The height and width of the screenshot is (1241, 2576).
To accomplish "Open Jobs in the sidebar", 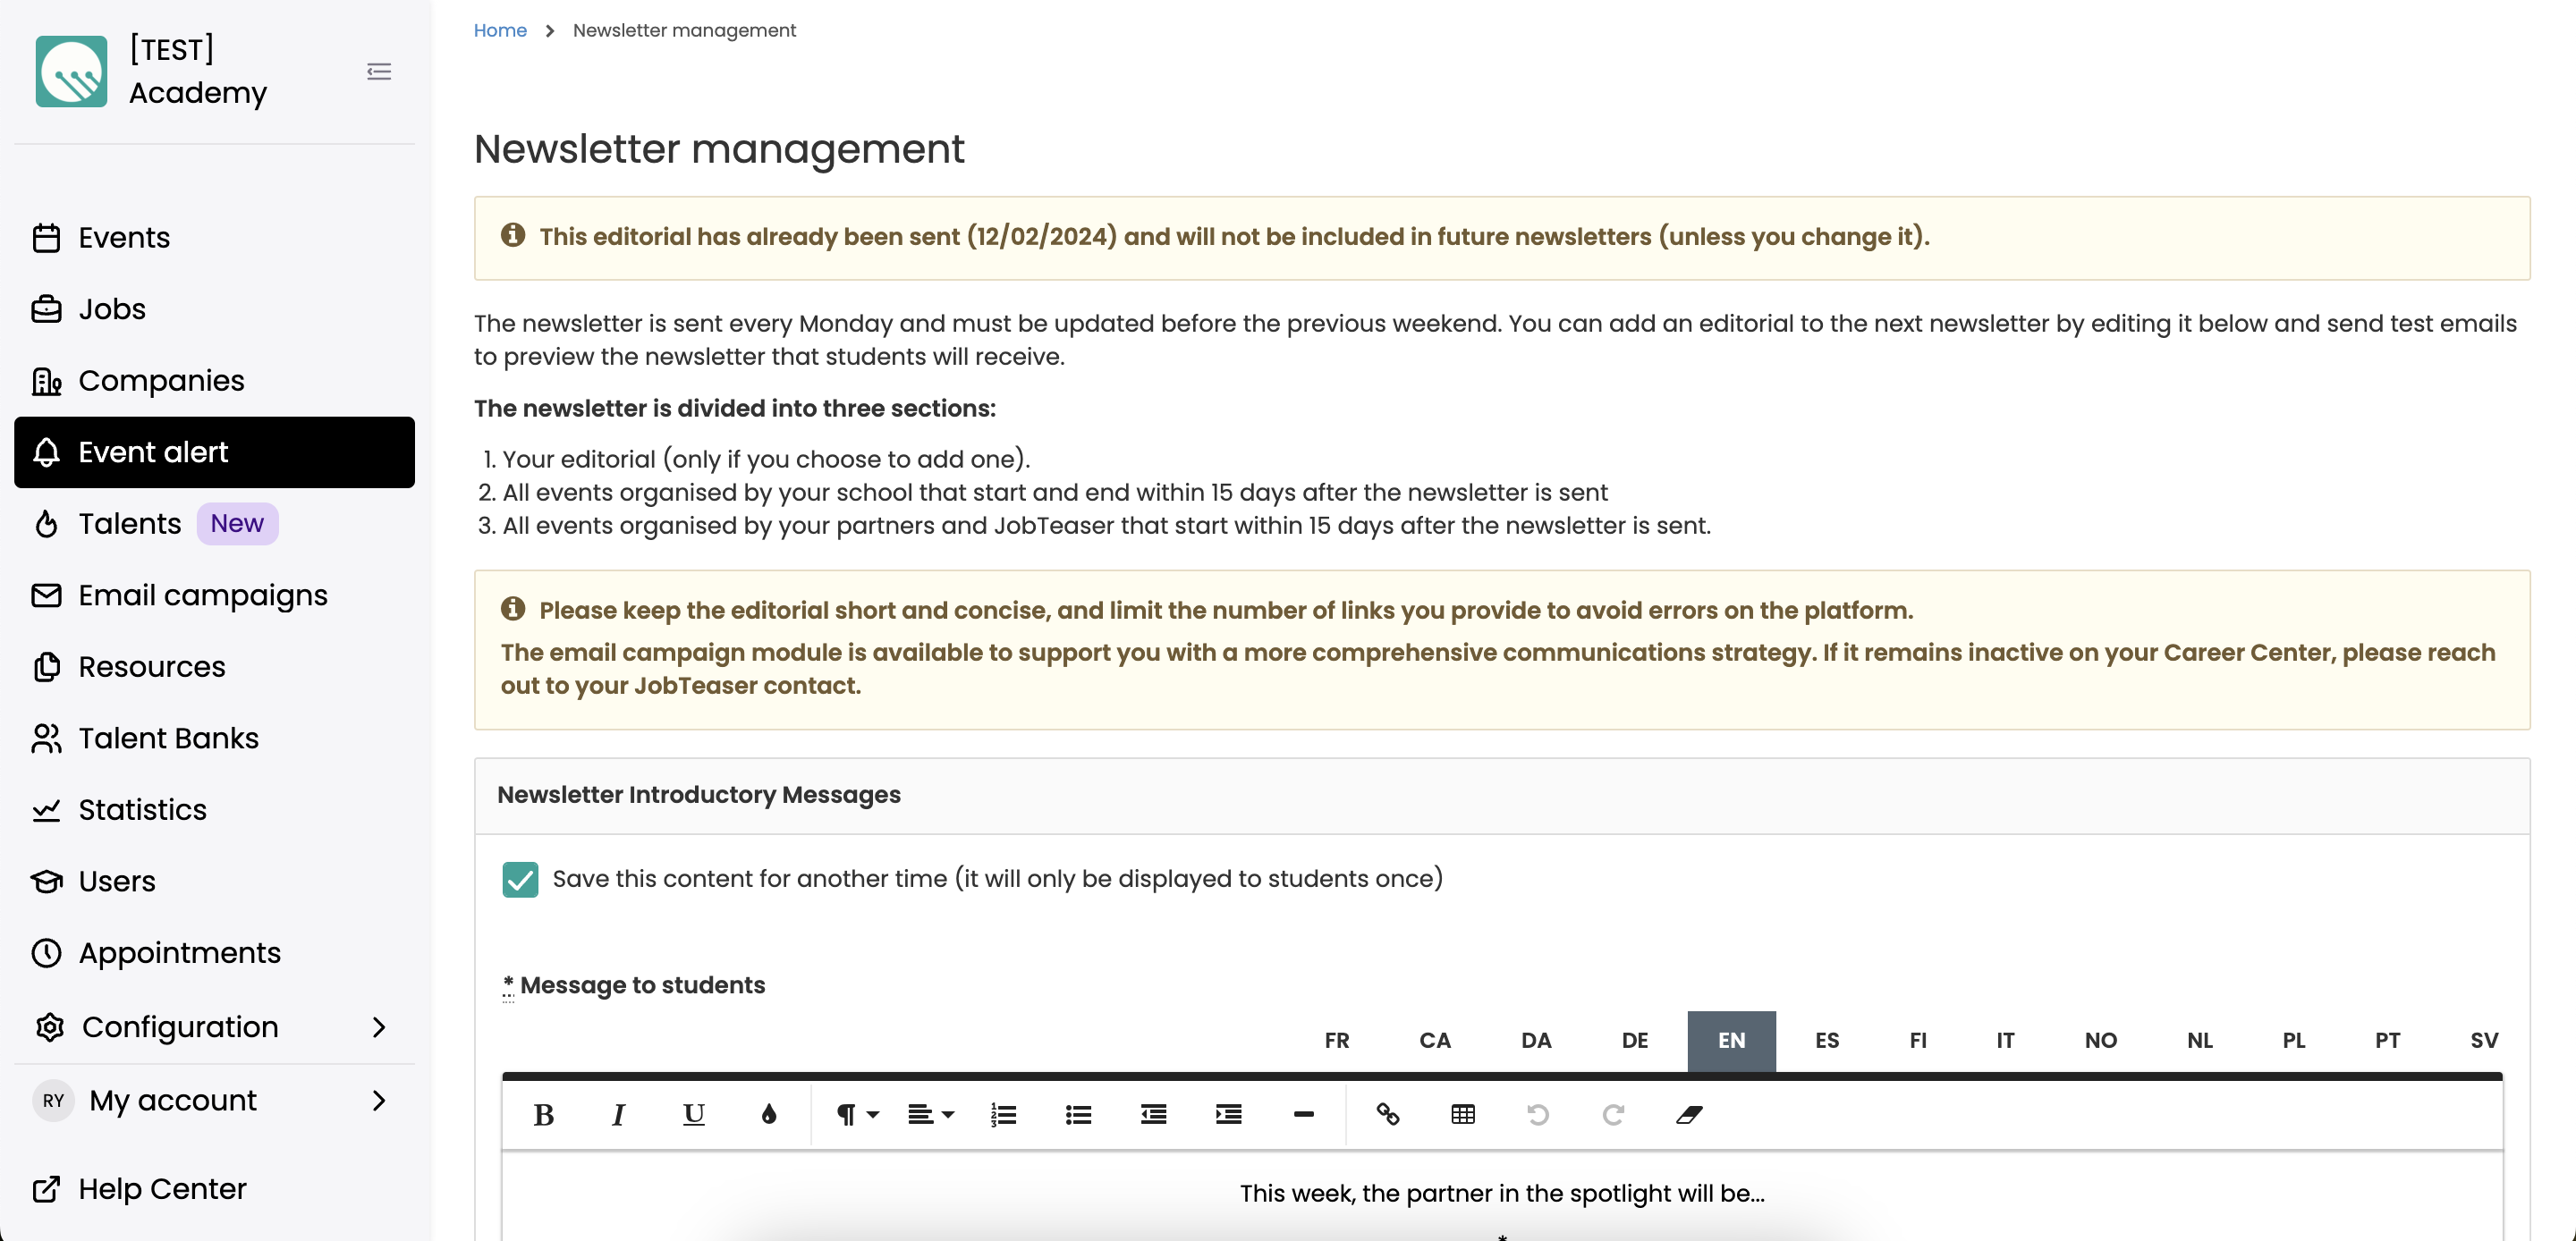I will (214, 309).
